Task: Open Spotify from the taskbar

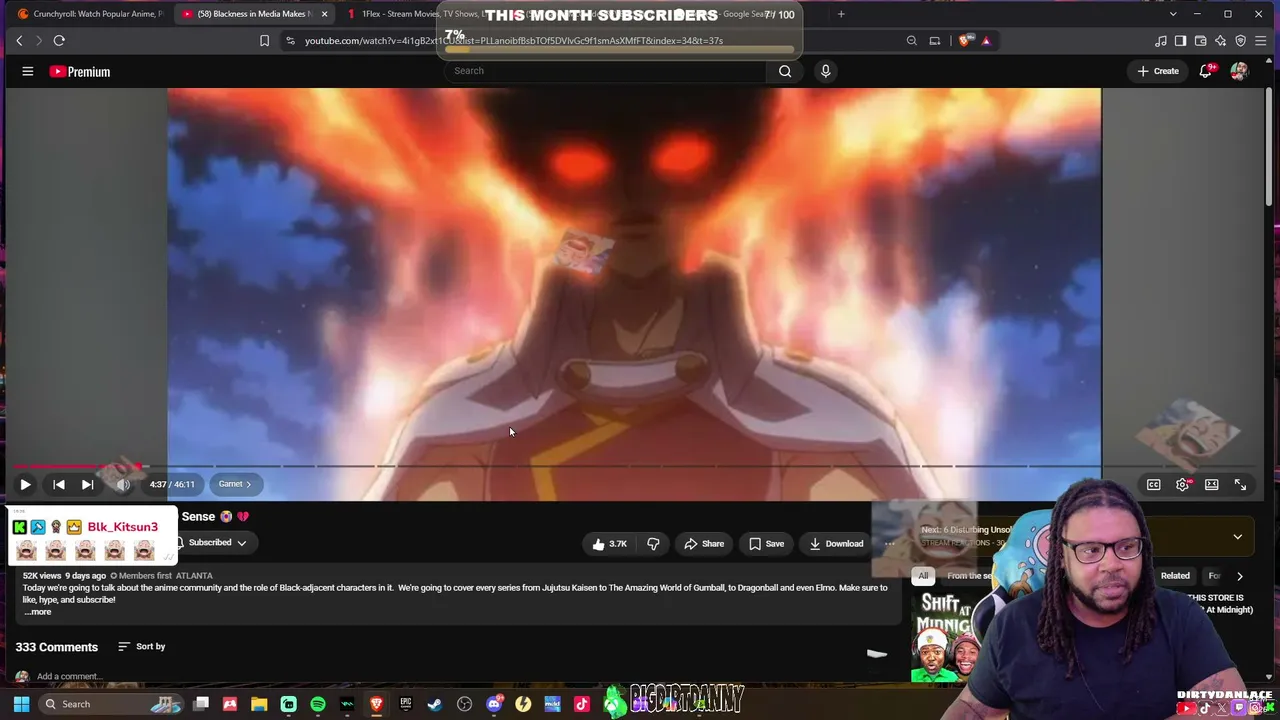Action: 318,704
